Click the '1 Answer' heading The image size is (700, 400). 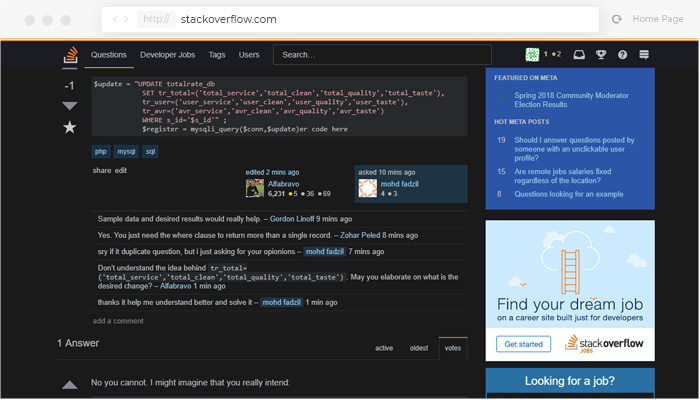[78, 343]
